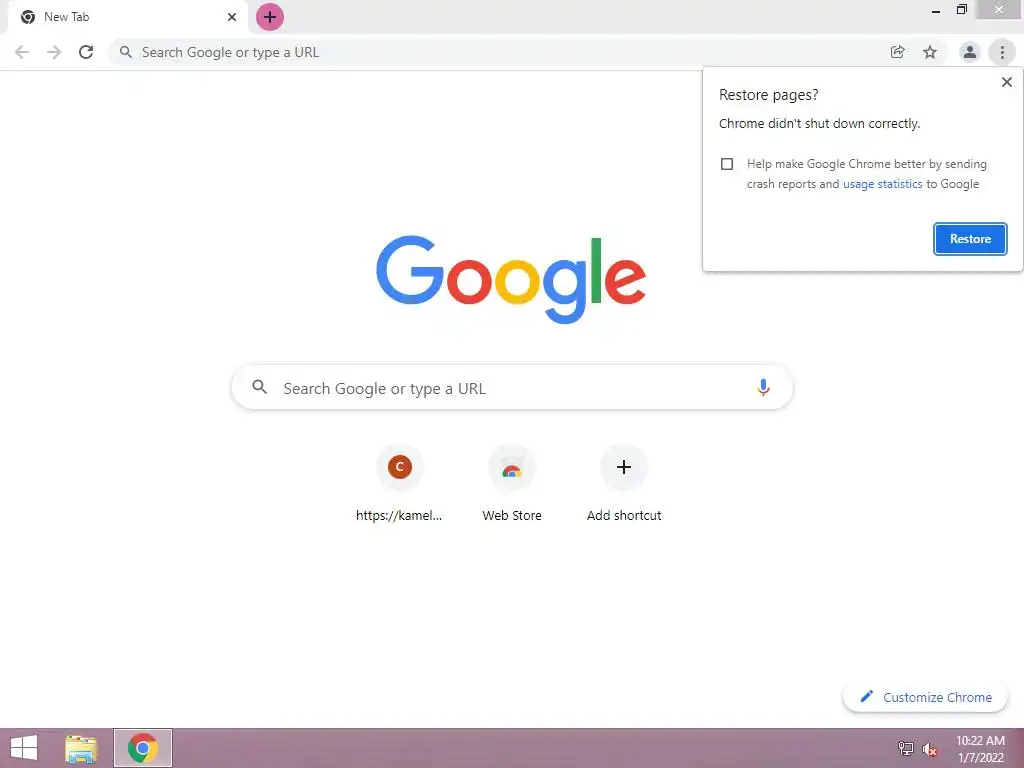
Task: Open the taskbar clock showing 10:22 AM
Action: (980, 748)
